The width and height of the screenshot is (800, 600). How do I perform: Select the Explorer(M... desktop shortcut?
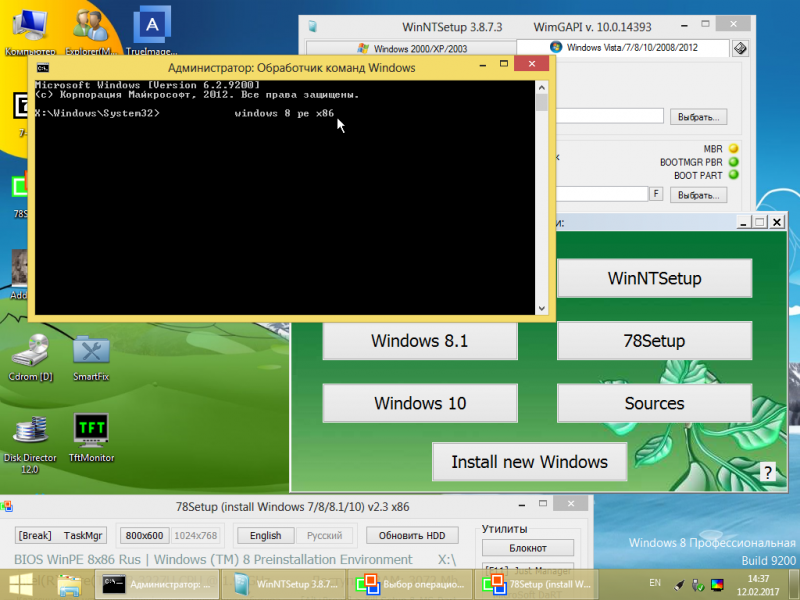(x=91, y=31)
